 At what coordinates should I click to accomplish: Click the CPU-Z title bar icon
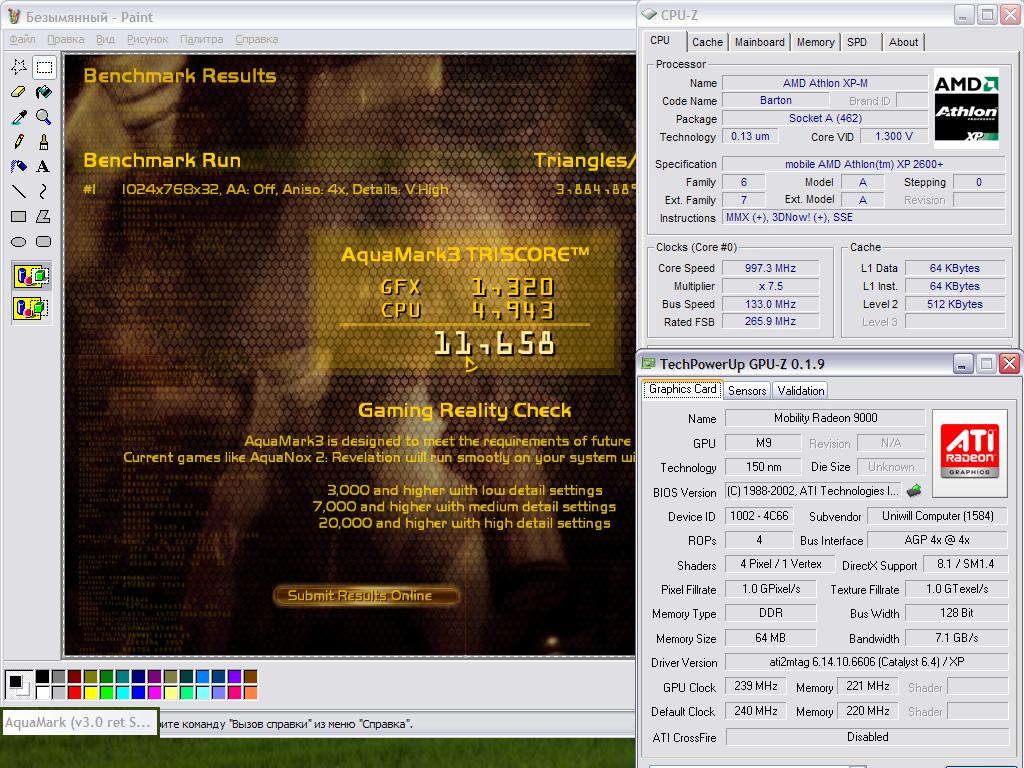pos(648,14)
